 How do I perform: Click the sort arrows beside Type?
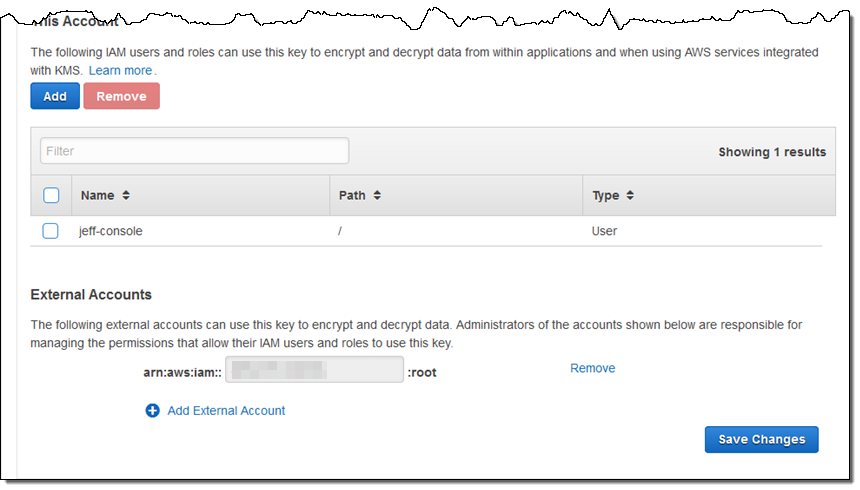click(x=630, y=196)
